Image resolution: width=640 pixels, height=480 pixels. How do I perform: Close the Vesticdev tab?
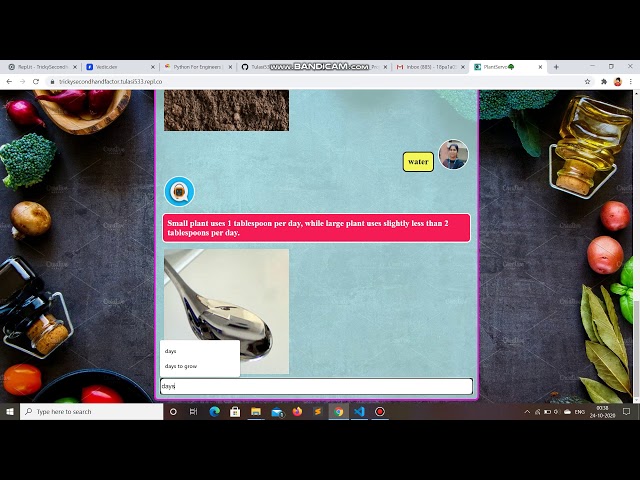pos(153,67)
